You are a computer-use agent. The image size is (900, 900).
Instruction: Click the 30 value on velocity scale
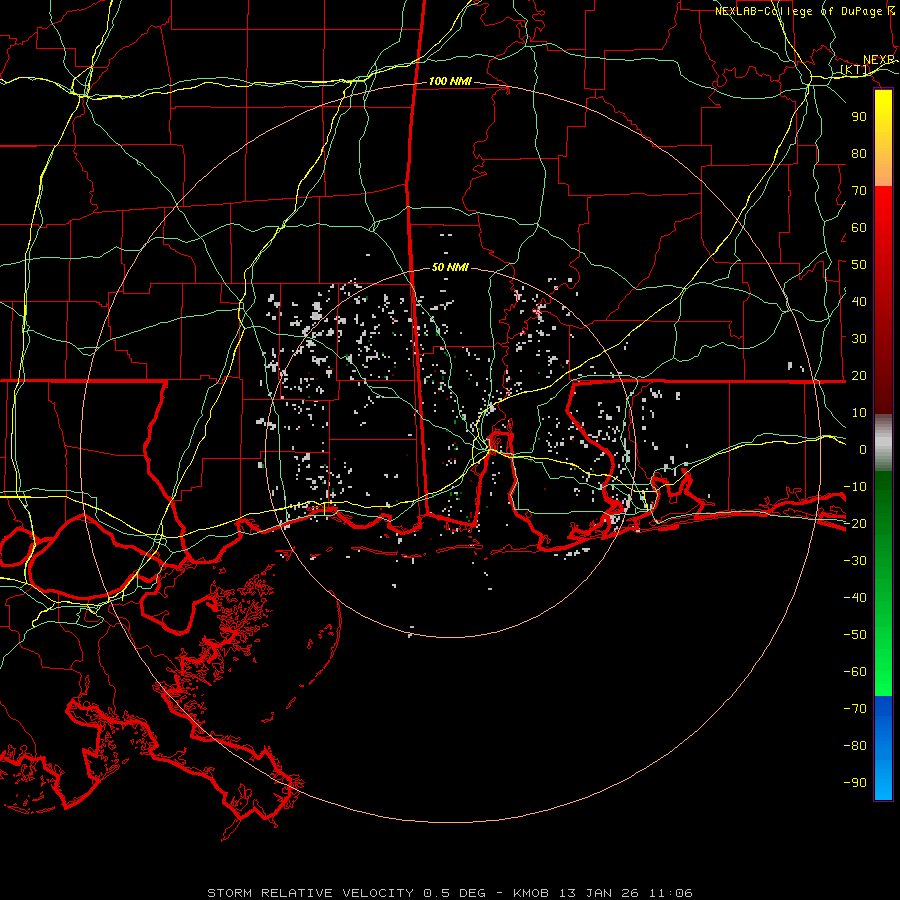click(x=859, y=339)
